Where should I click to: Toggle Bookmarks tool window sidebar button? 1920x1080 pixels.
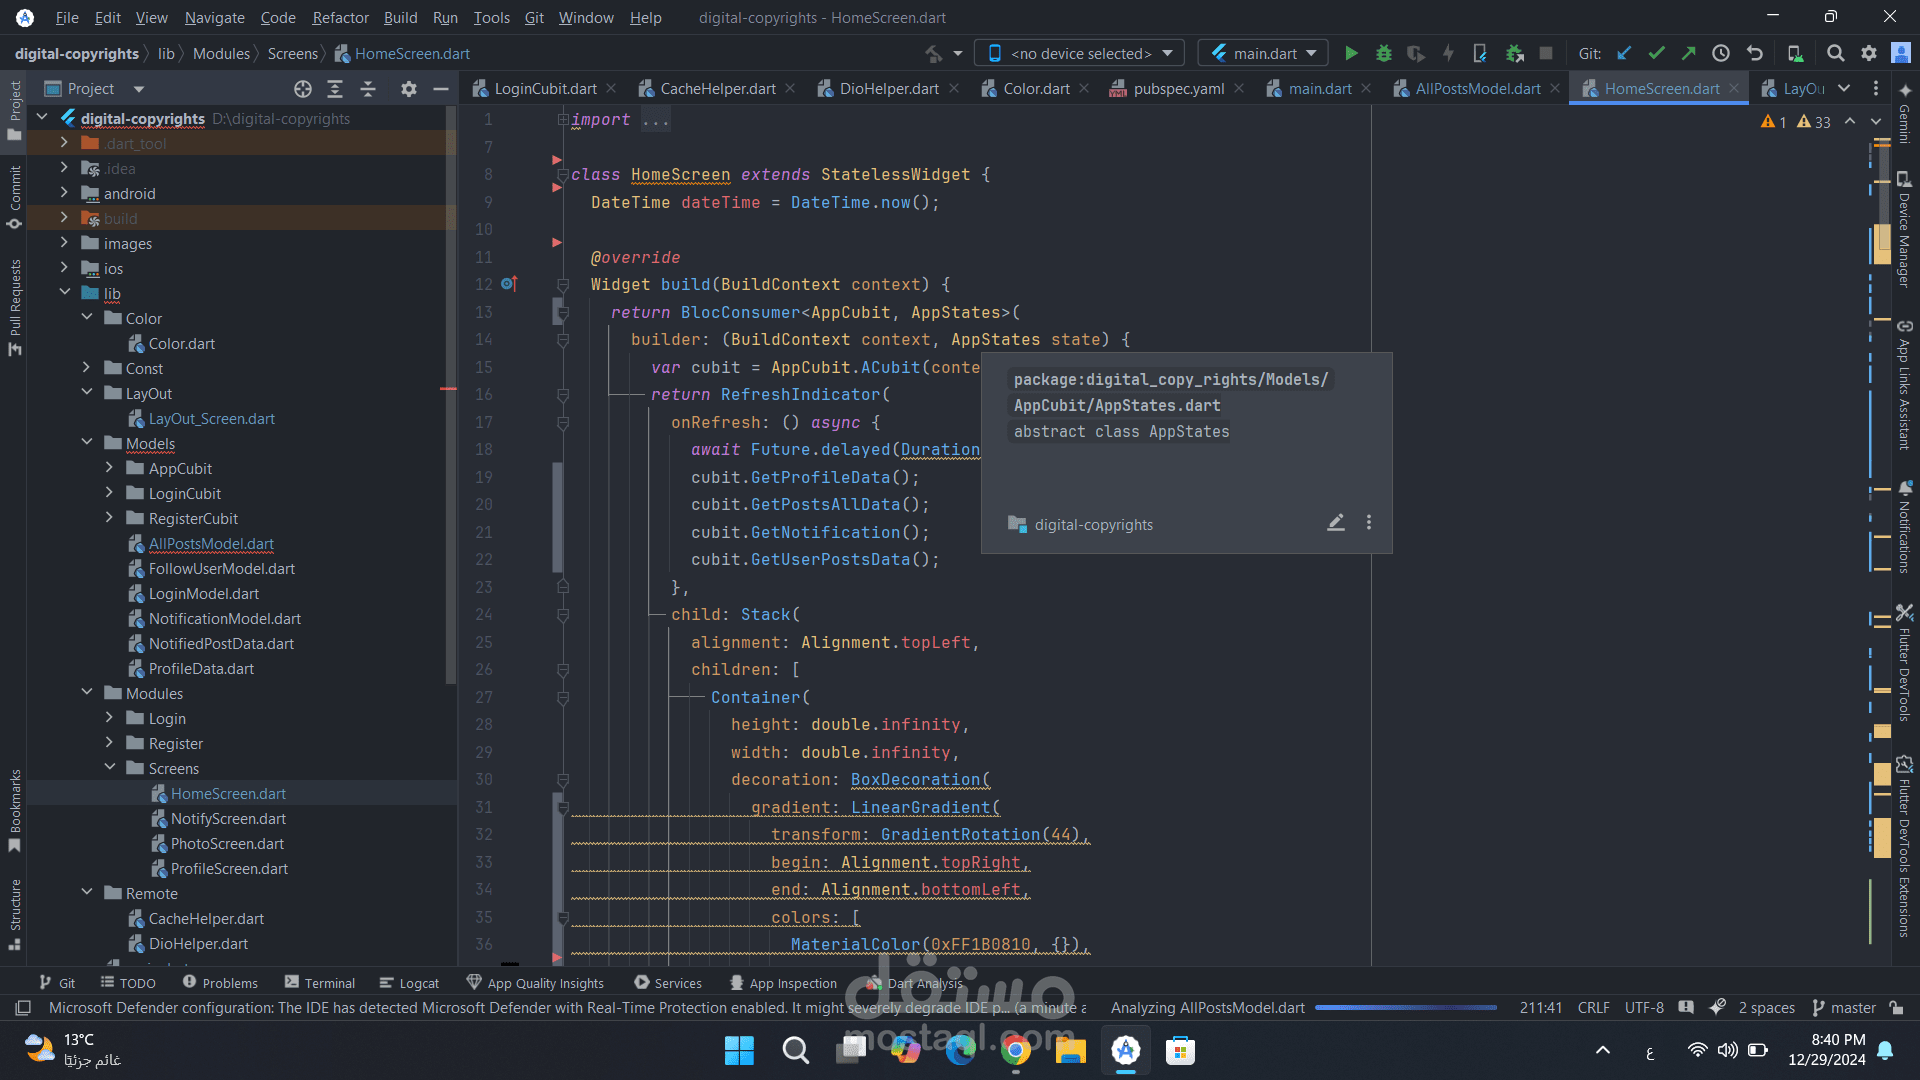pyautogui.click(x=14, y=810)
